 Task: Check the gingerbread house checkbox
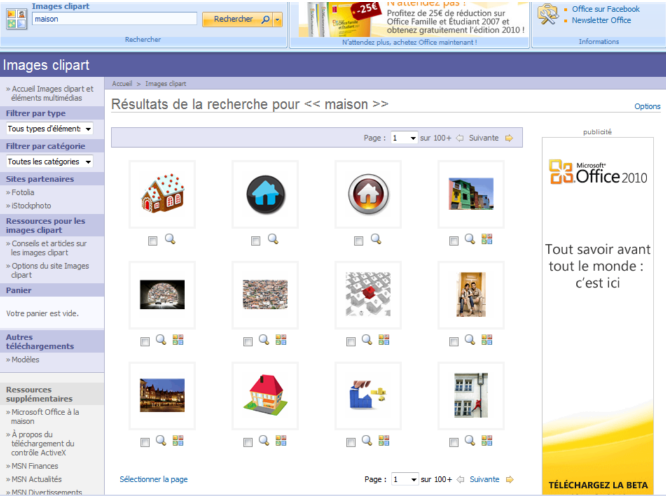[152, 241]
